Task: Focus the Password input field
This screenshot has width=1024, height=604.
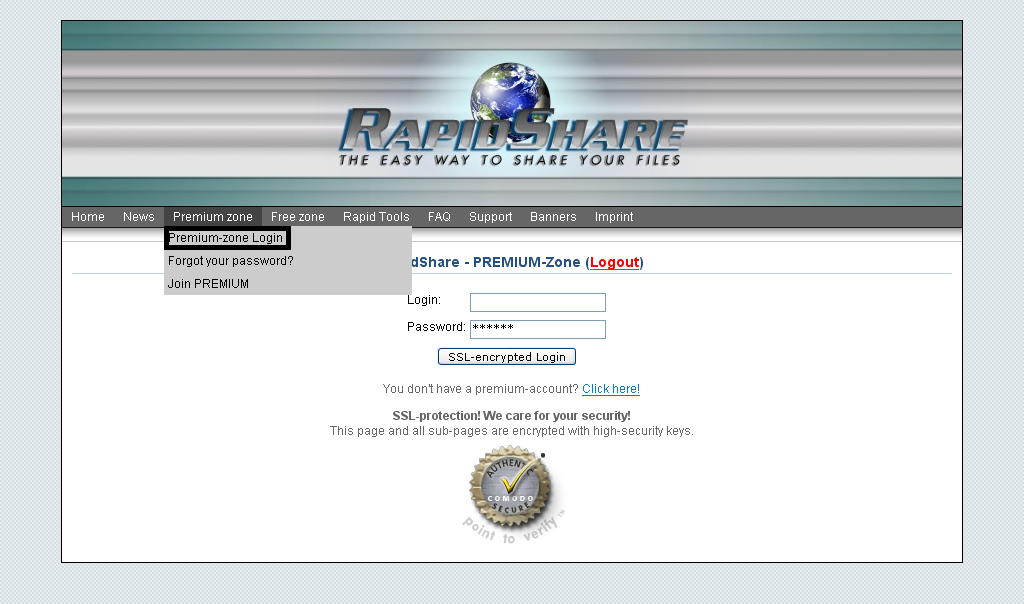Action: (538, 329)
